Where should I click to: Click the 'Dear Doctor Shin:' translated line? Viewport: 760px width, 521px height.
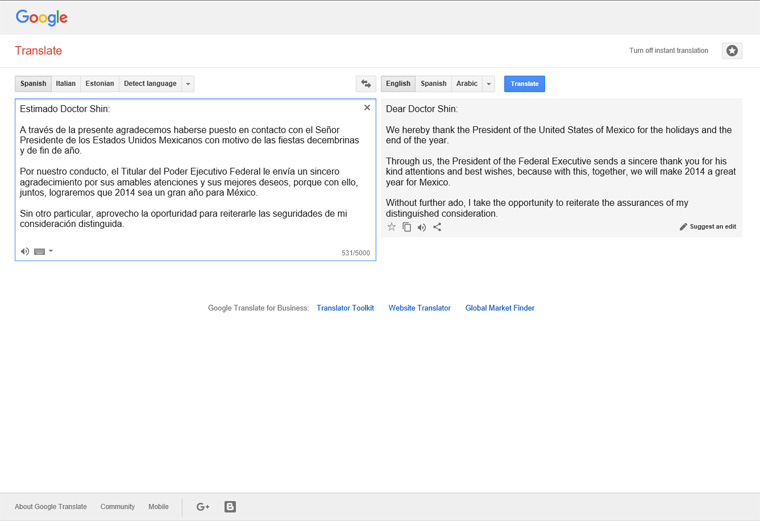422,109
